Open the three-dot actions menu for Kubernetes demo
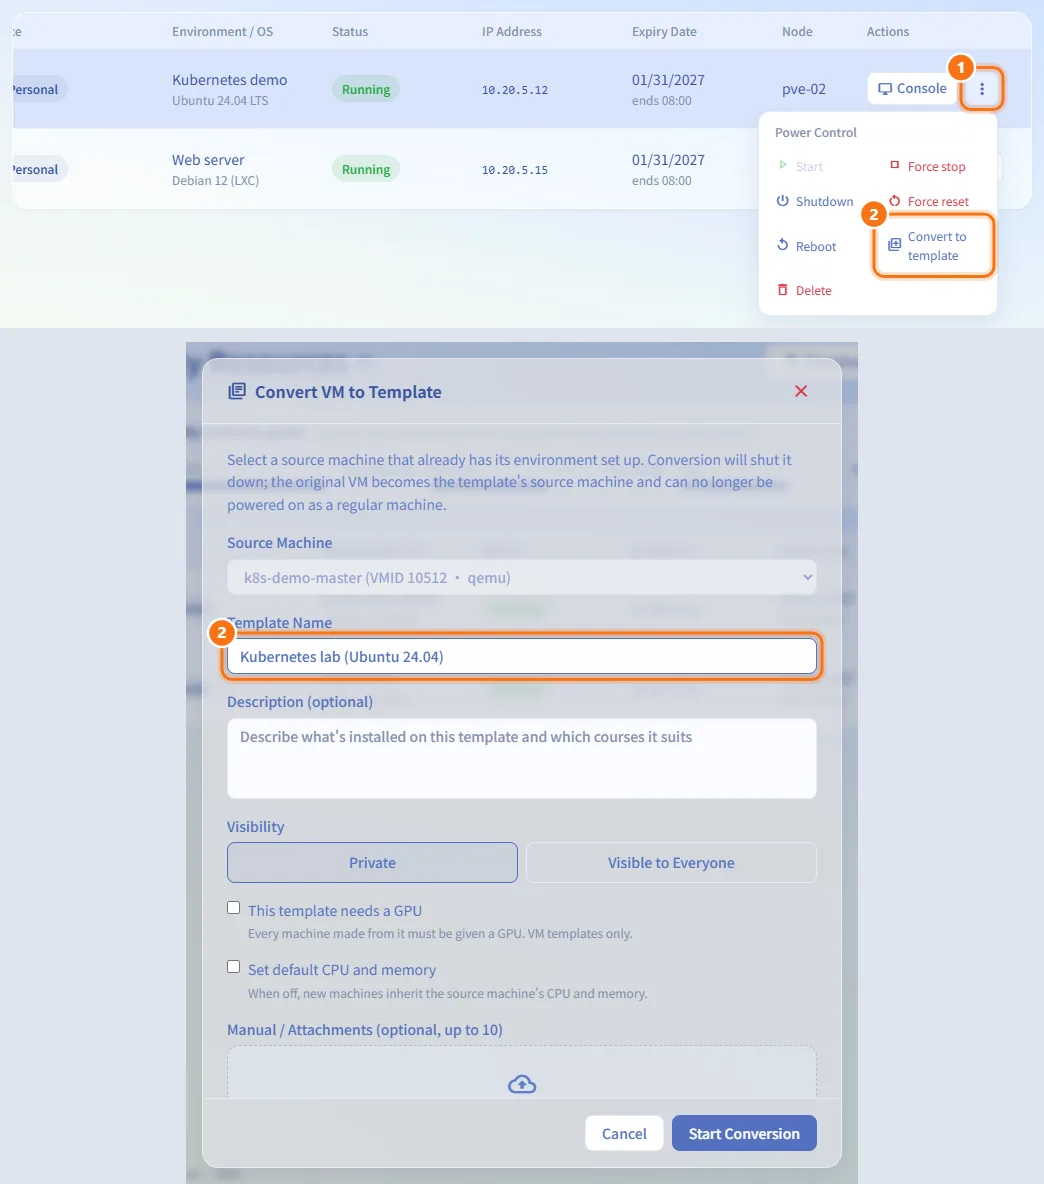The height and width of the screenshot is (1184, 1044). point(981,89)
